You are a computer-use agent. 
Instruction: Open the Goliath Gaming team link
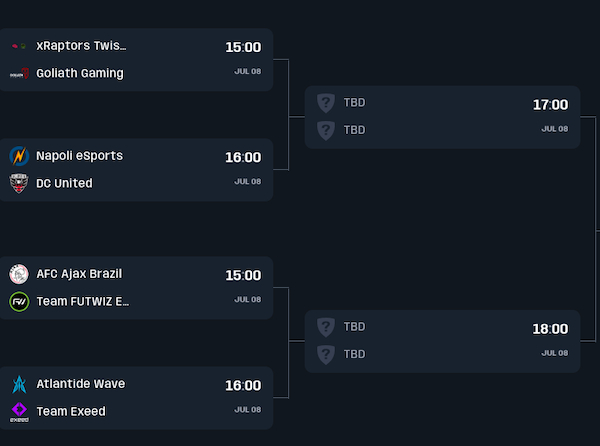coord(79,73)
